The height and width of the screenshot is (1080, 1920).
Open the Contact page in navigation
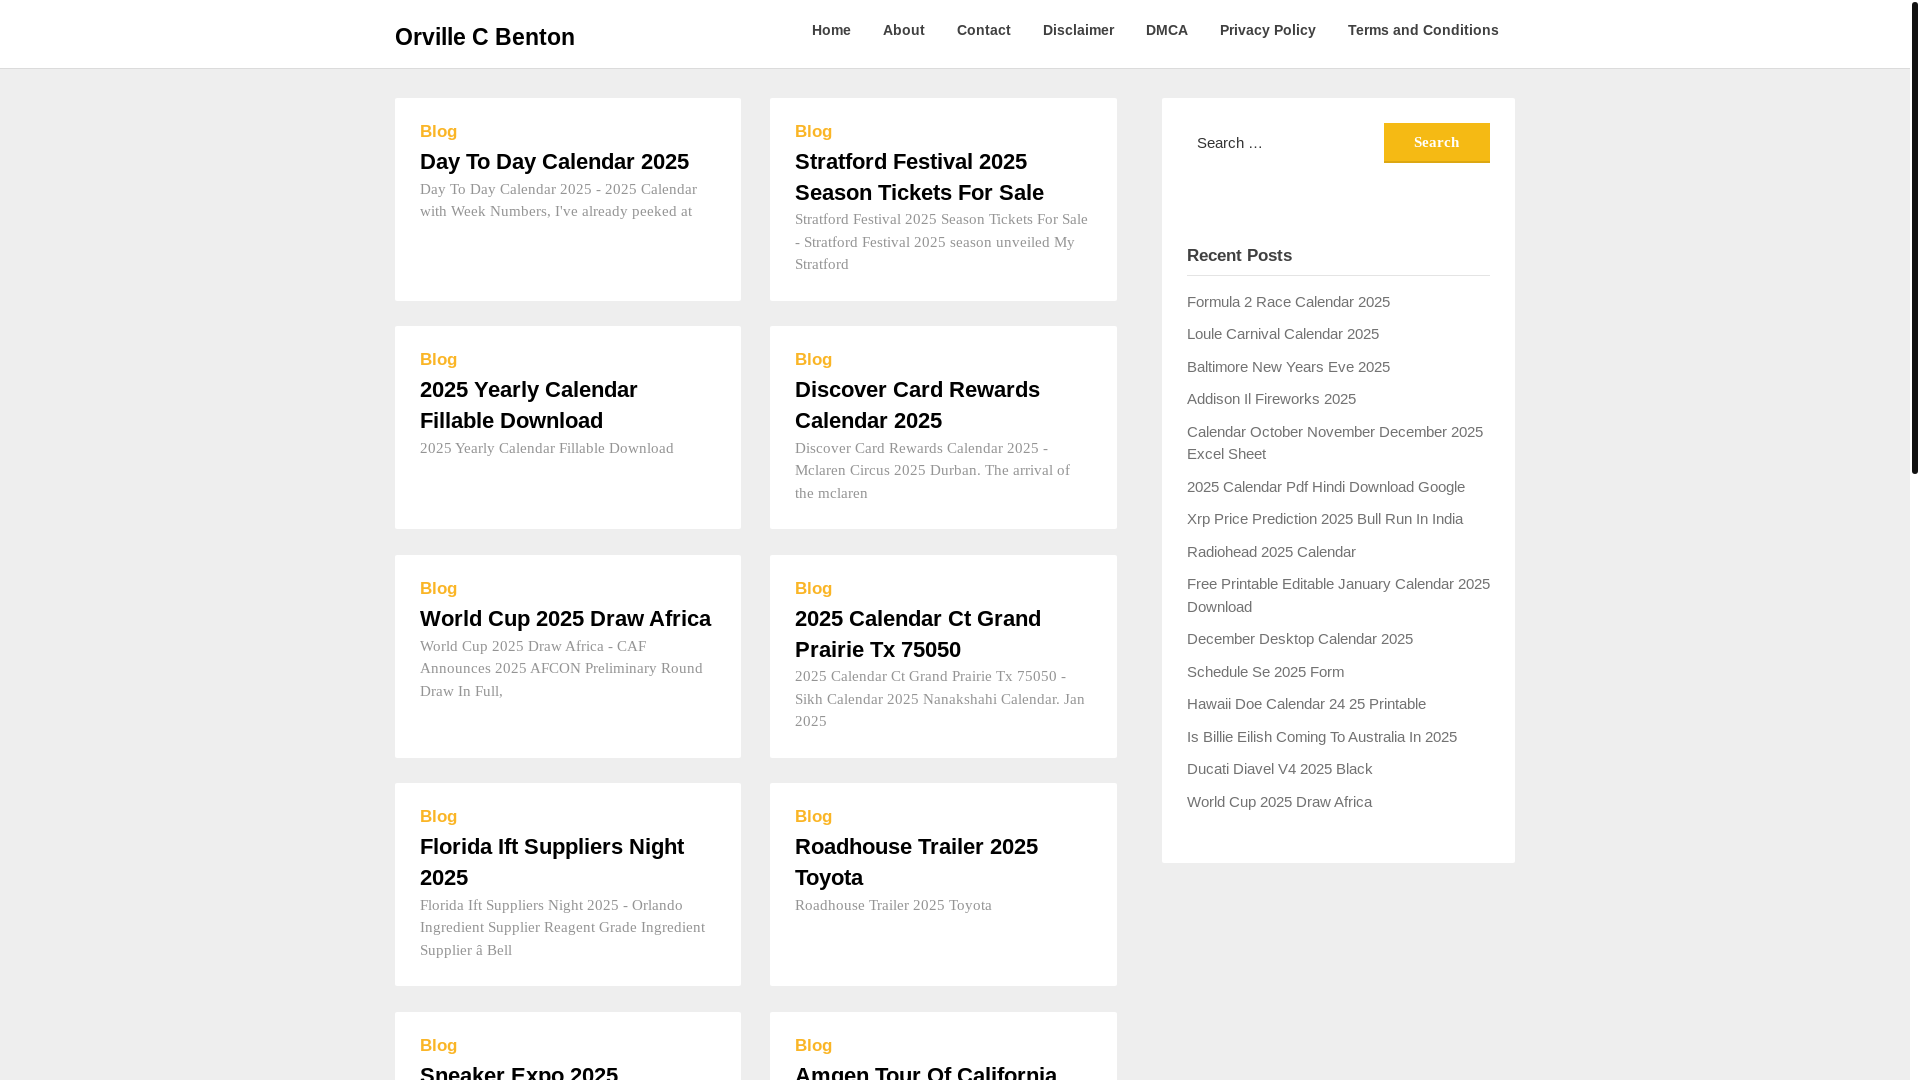click(x=983, y=30)
